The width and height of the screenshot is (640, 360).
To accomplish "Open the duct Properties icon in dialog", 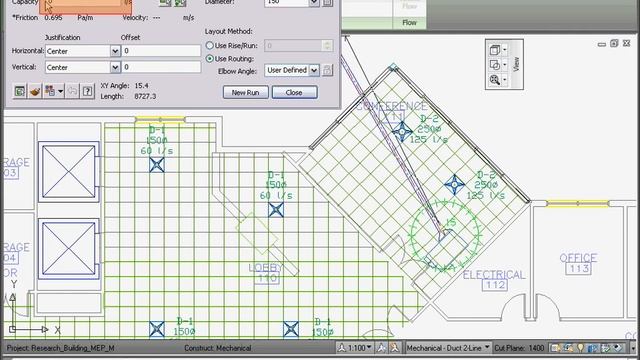I will [19, 91].
